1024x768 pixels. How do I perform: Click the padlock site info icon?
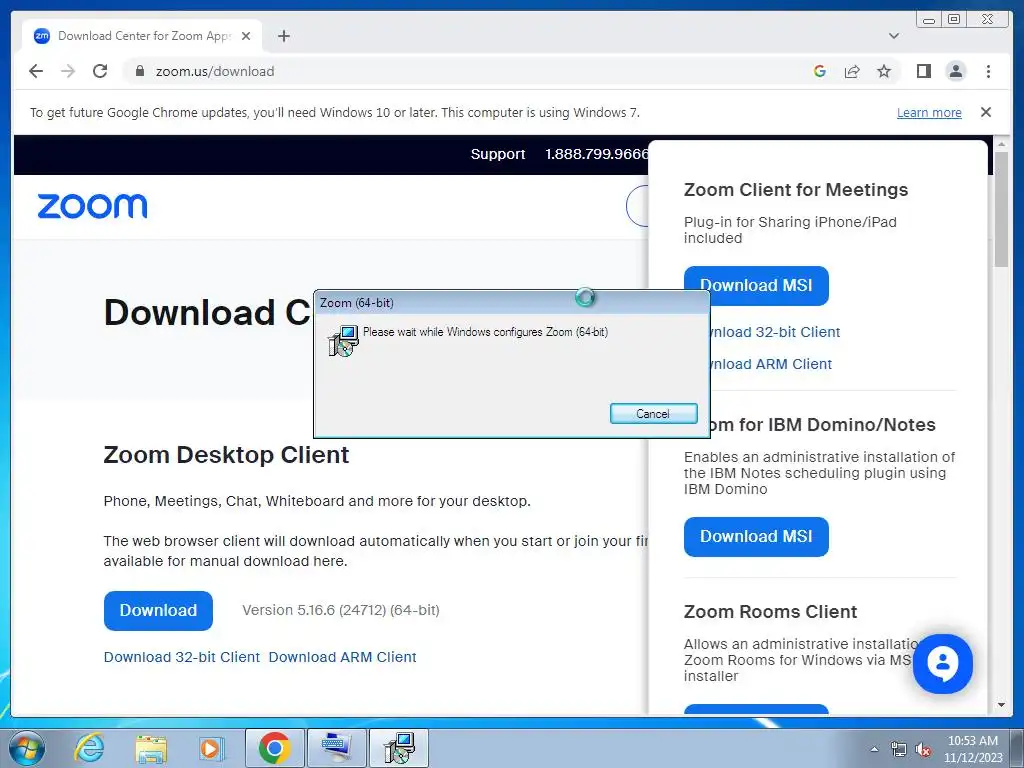(139, 71)
